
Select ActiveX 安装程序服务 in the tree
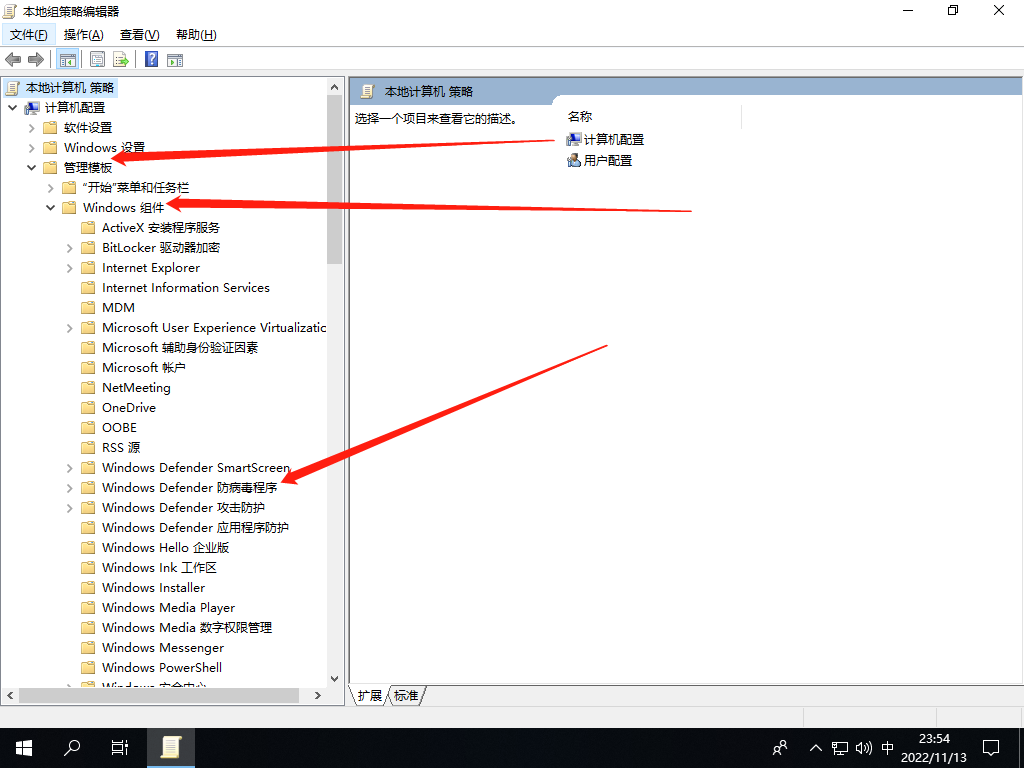(161, 228)
